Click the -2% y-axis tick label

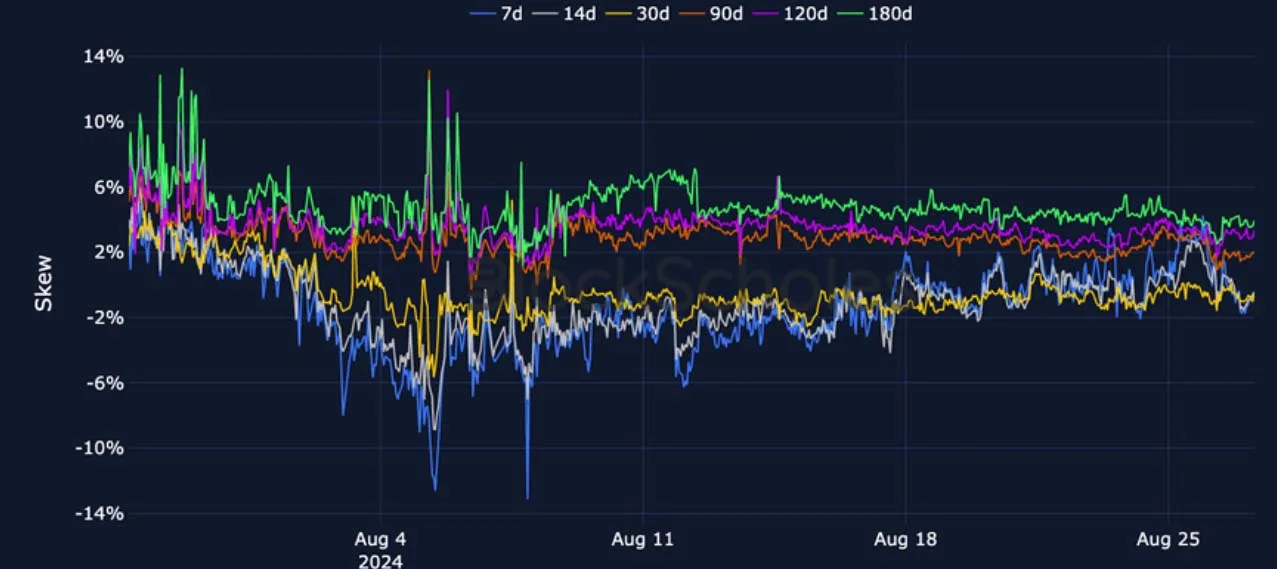(x=104, y=318)
